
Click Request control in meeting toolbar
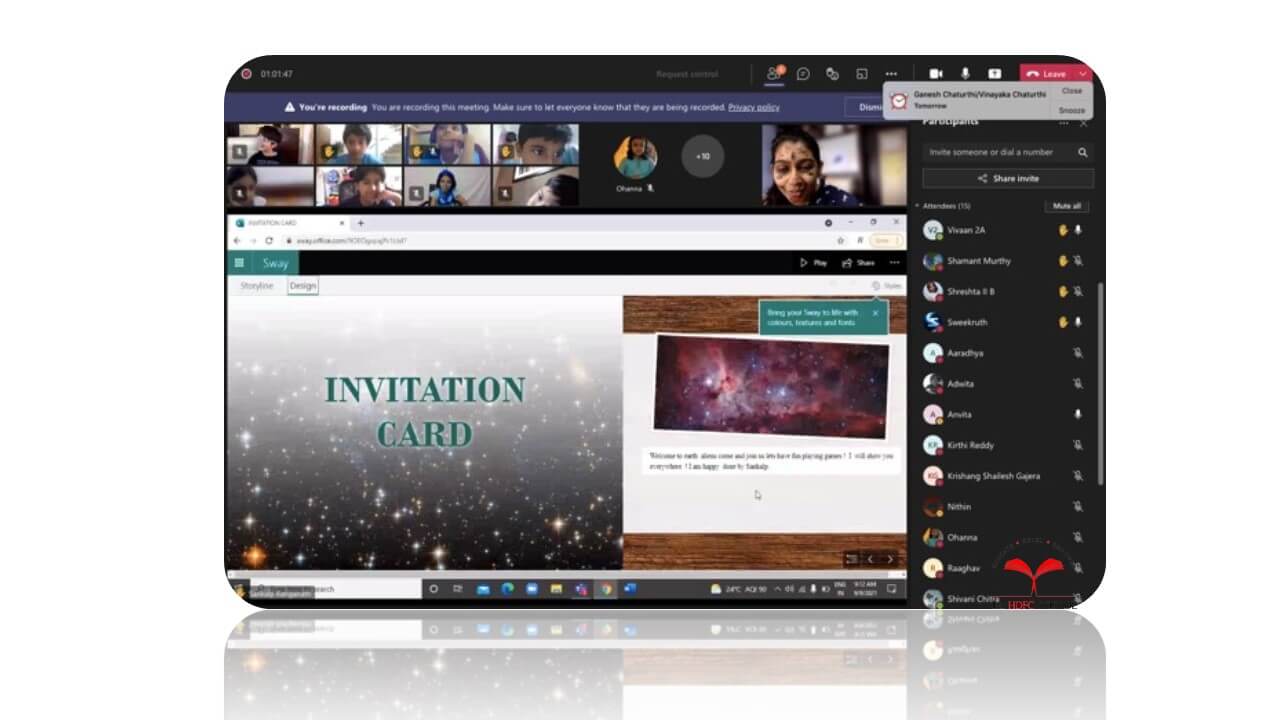coord(687,74)
